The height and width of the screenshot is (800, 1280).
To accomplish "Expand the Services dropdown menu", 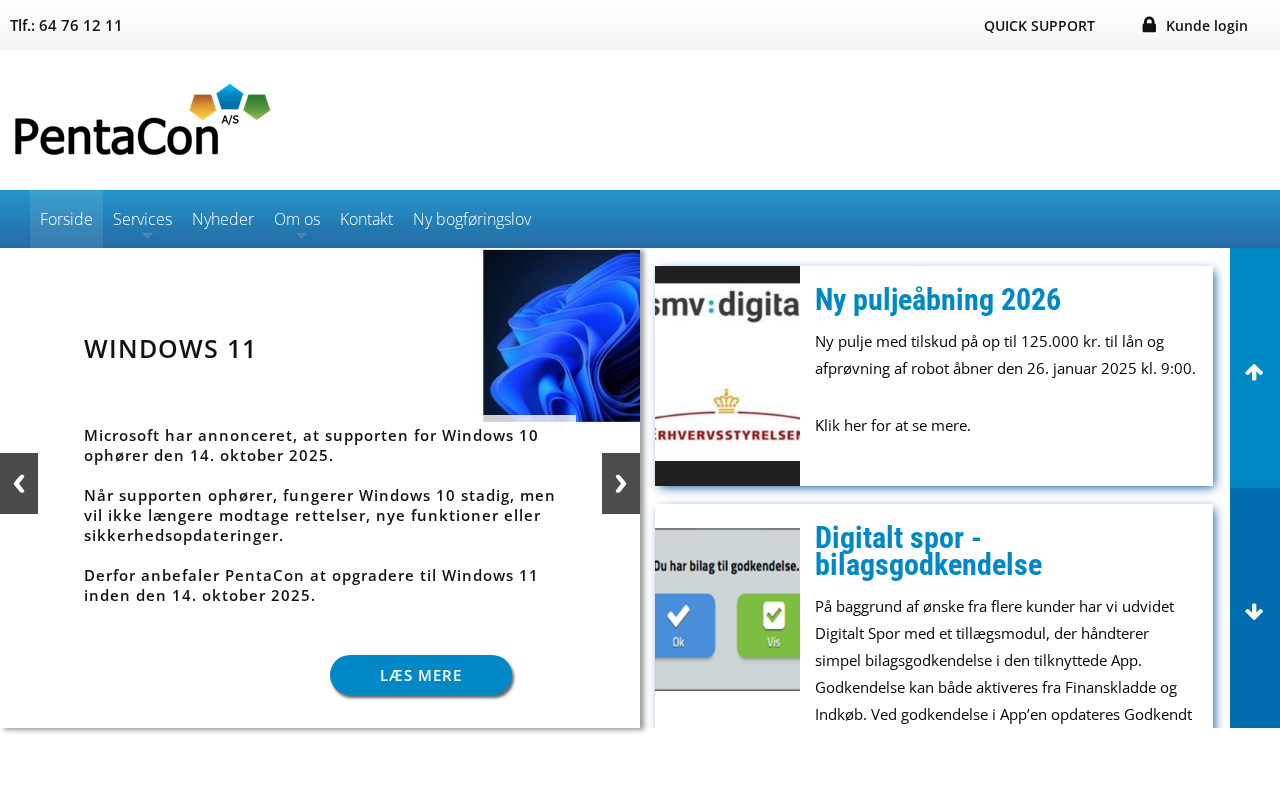I will (x=143, y=219).
